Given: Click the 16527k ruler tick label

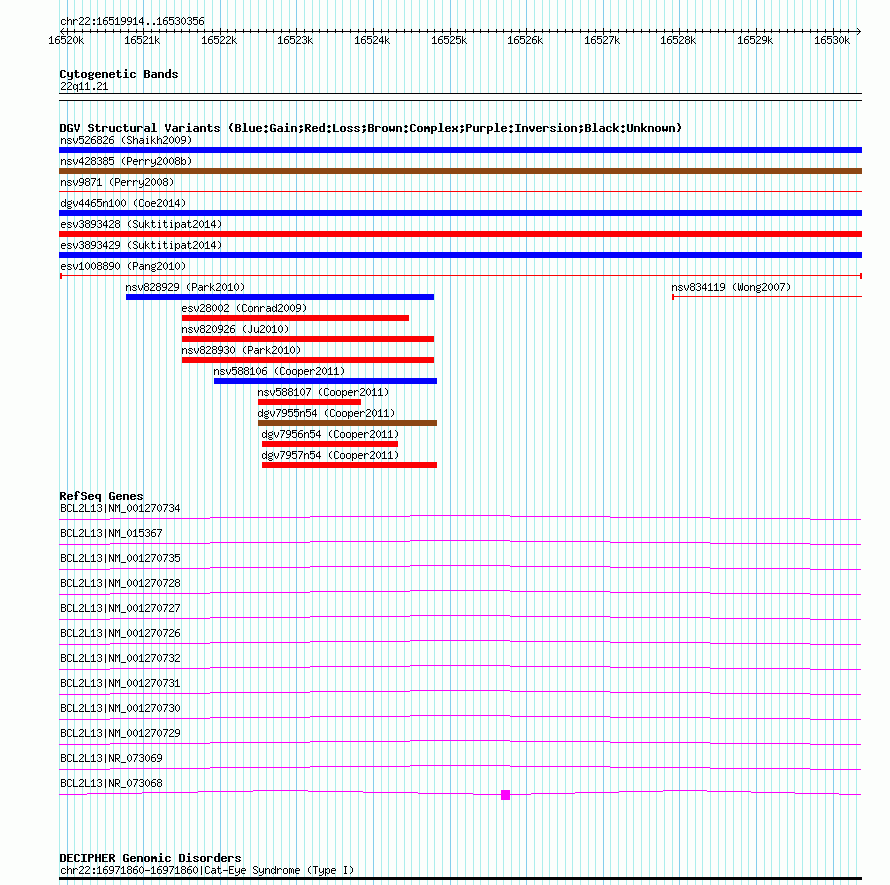Looking at the screenshot, I should tap(602, 40).
